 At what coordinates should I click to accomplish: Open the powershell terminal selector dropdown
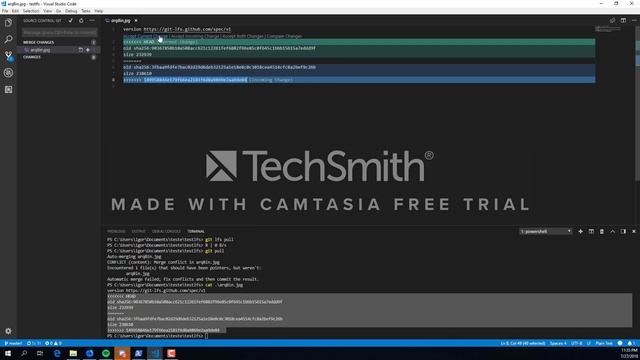pos(545,231)
